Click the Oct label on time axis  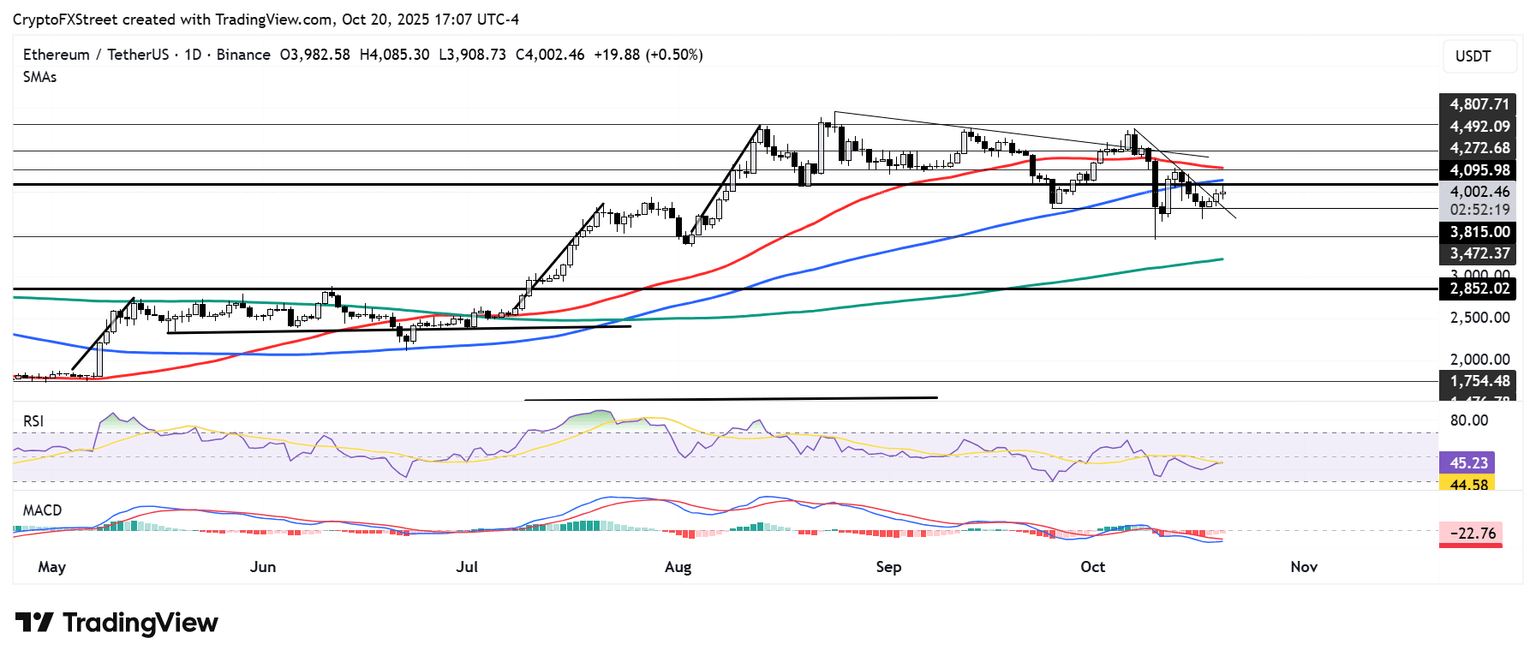tap(1093, 567)
